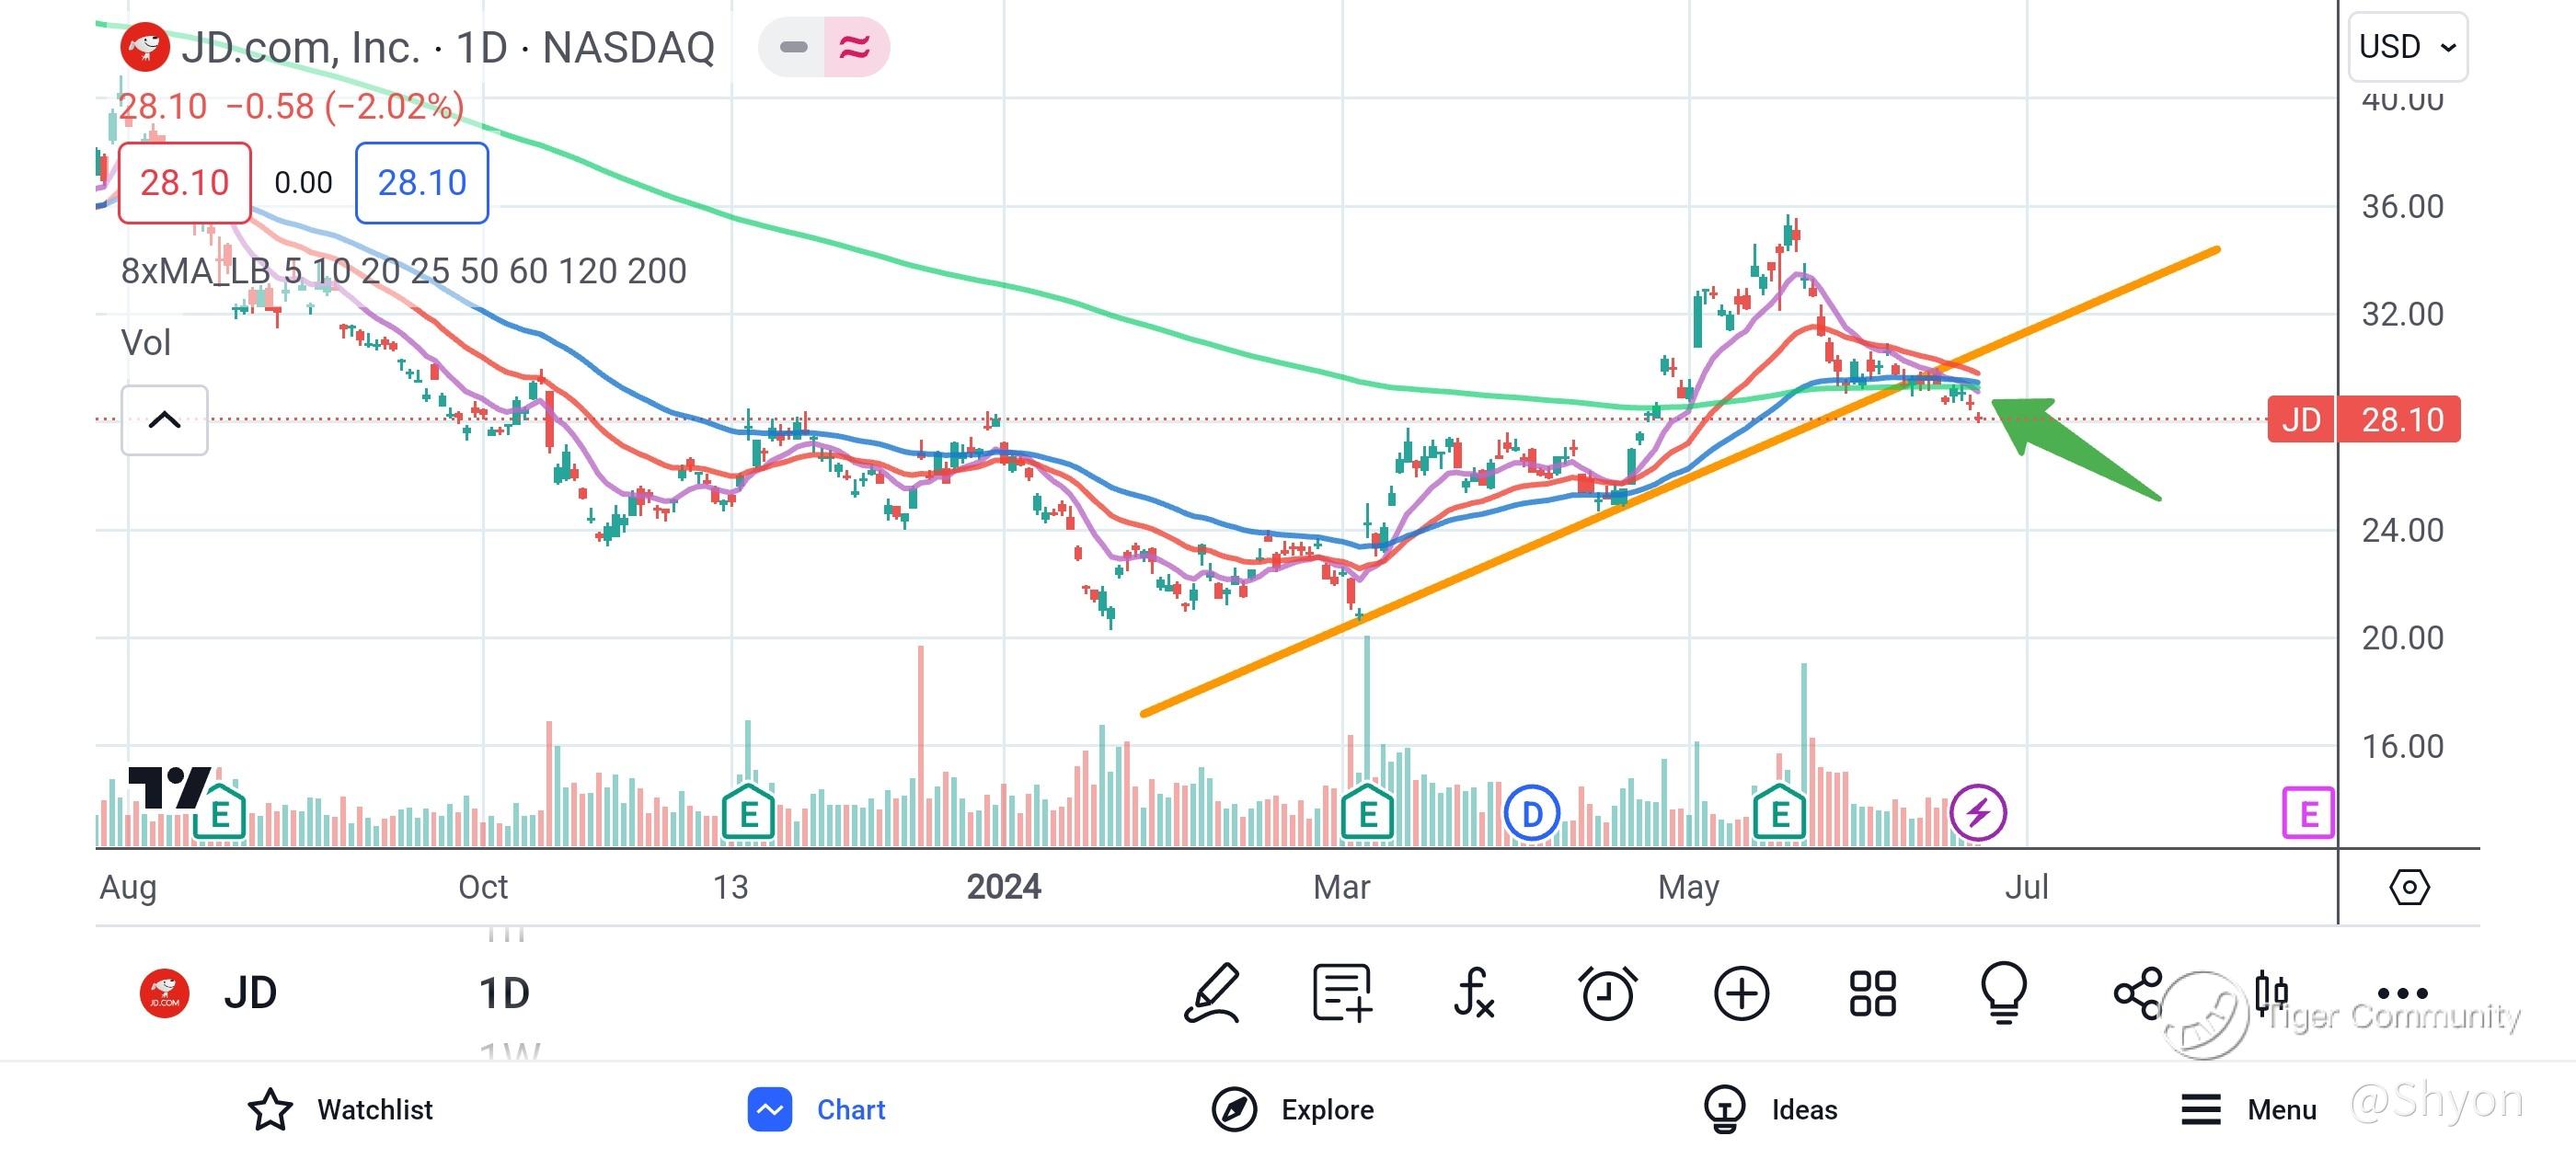Viewport: 2576px width, 1159px height.
Task: Toggle the pink wavy indicator button
Action: tap(855, 47)
